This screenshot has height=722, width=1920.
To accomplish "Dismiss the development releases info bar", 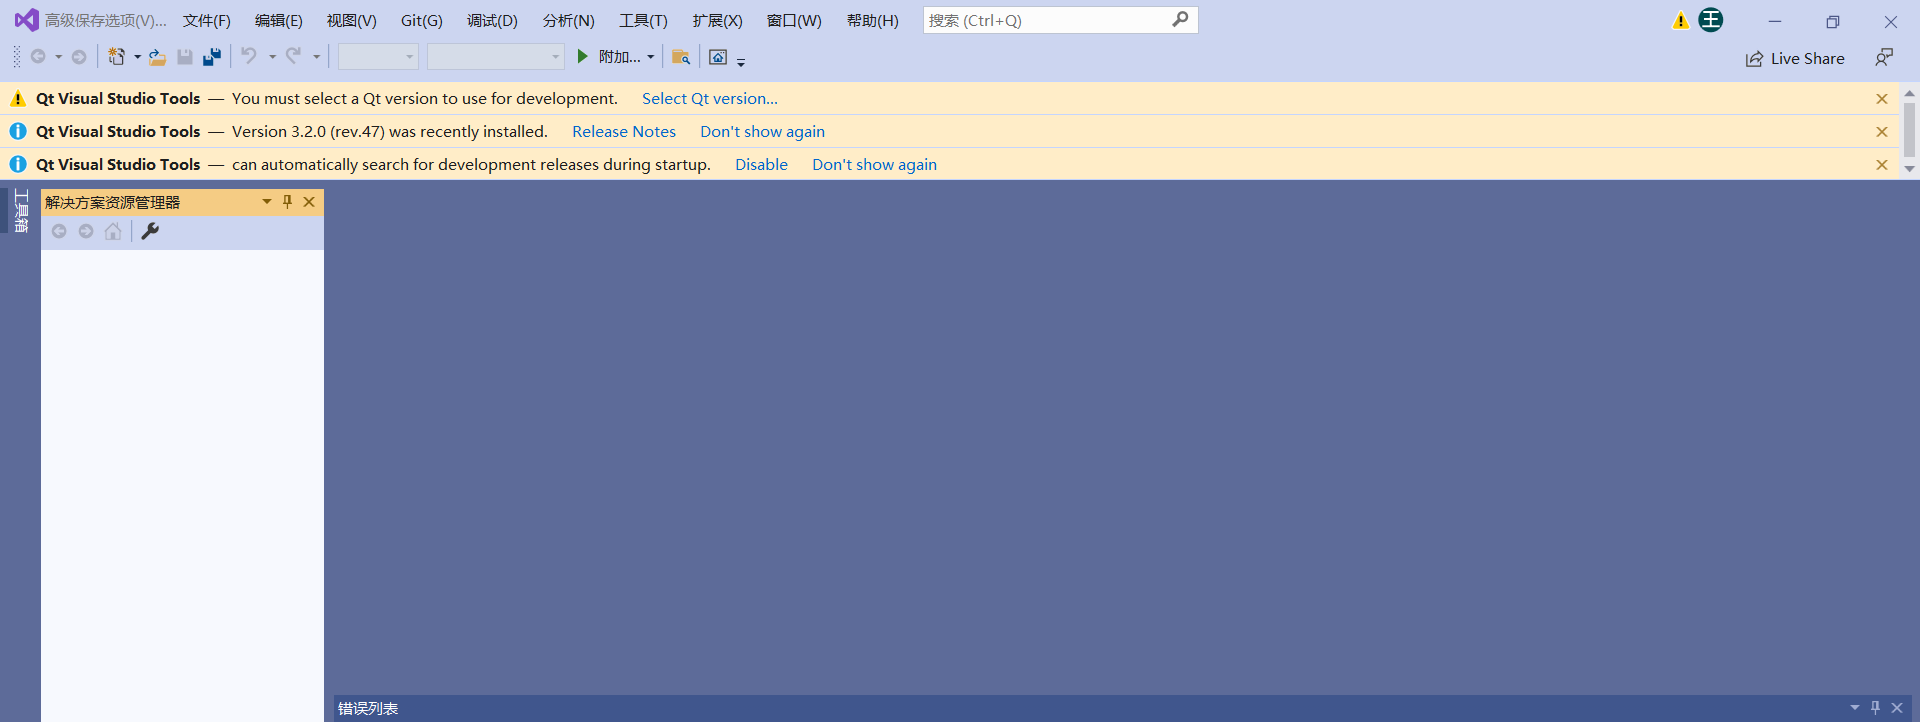I will coord(1882,165).
